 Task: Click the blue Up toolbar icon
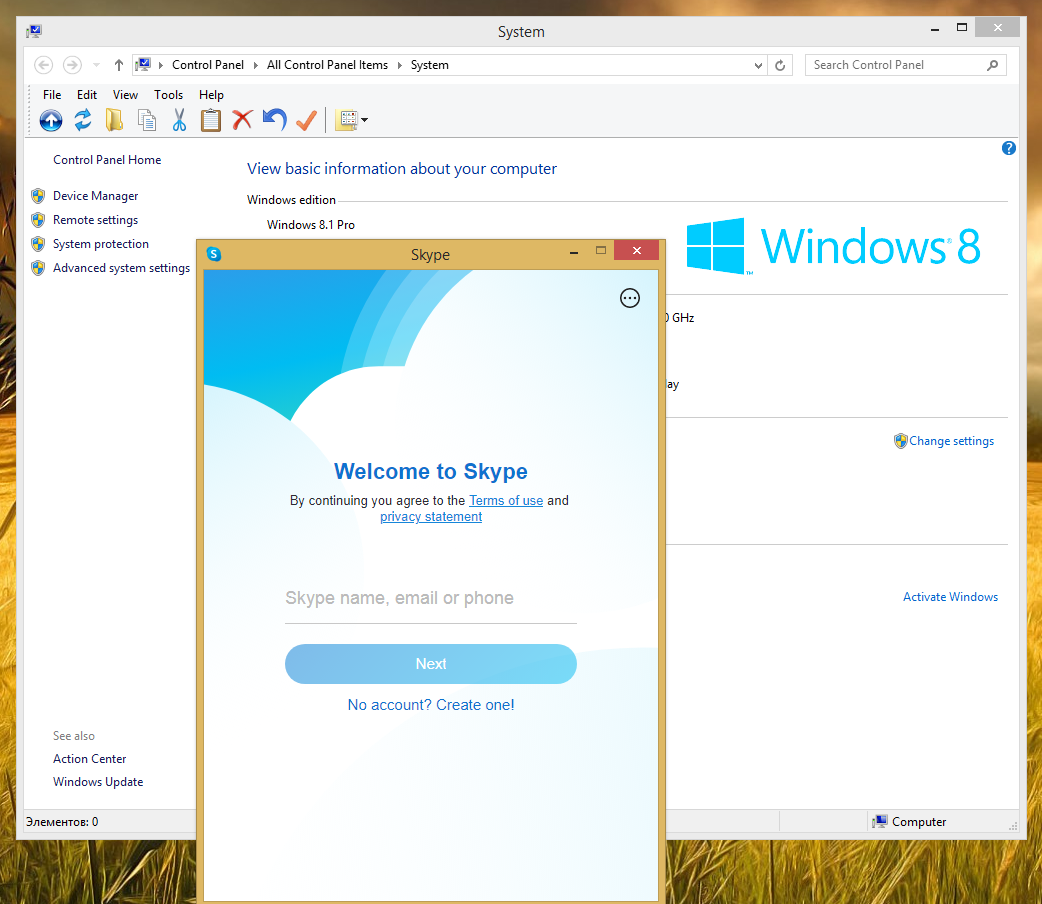tap(51, 120)
